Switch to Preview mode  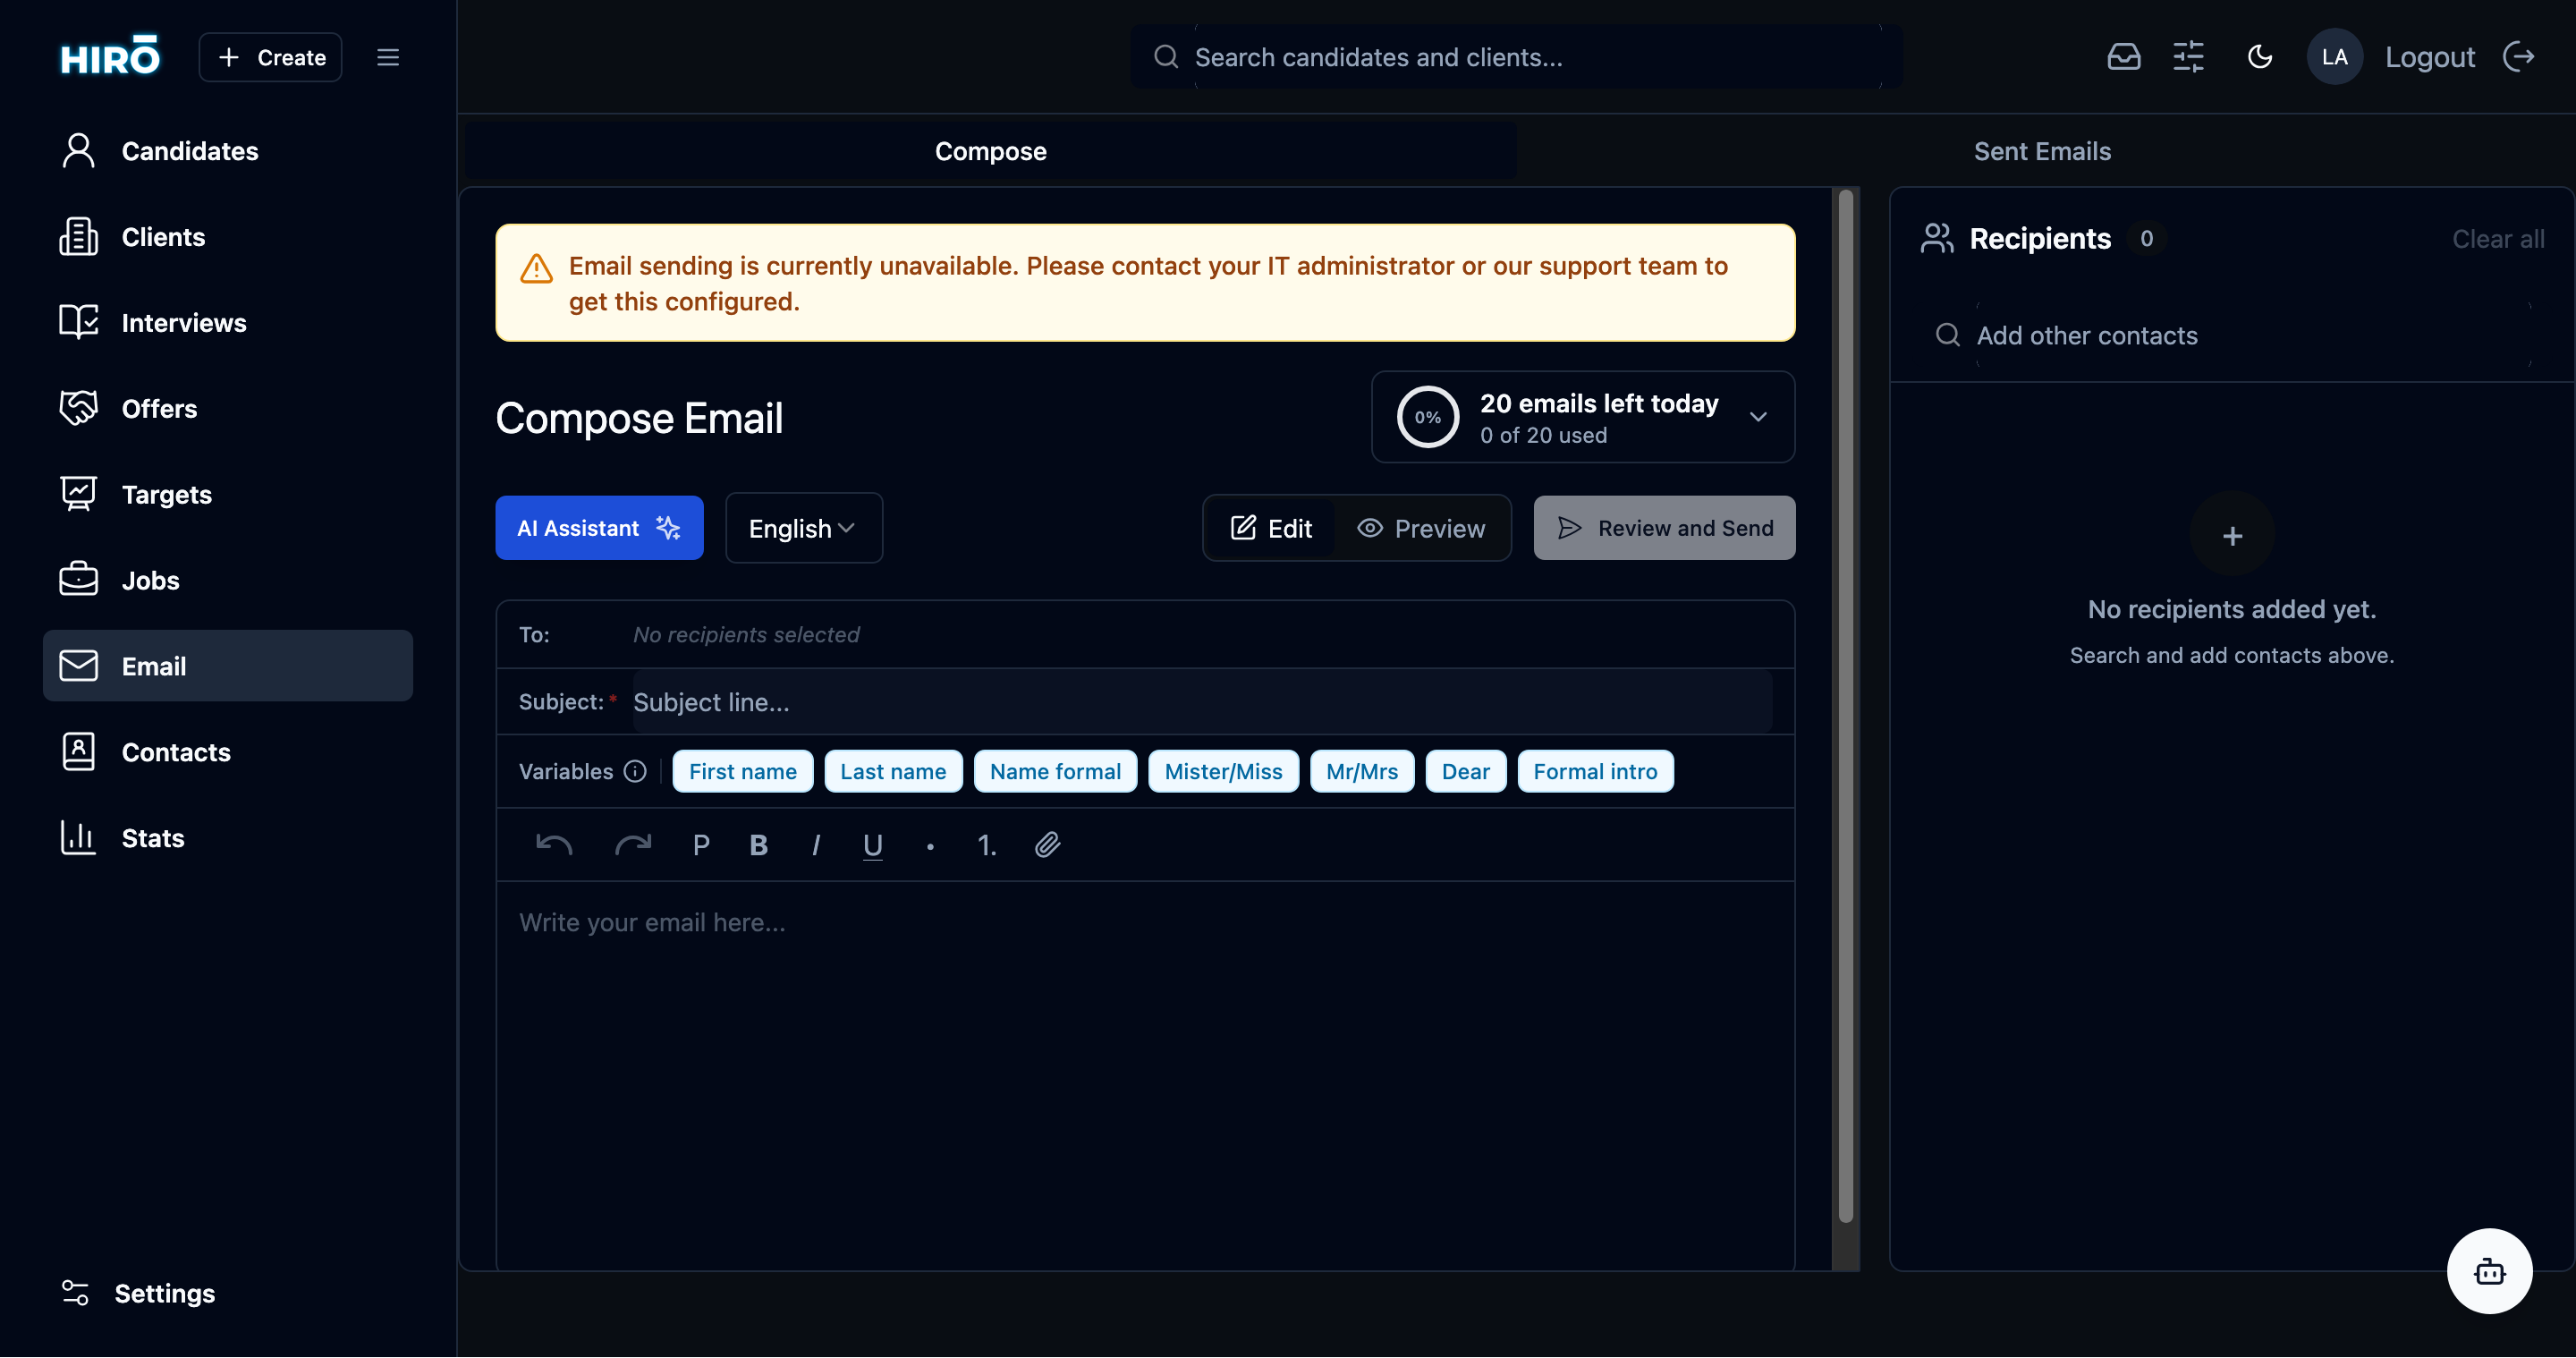click(x=1421, y=528)
